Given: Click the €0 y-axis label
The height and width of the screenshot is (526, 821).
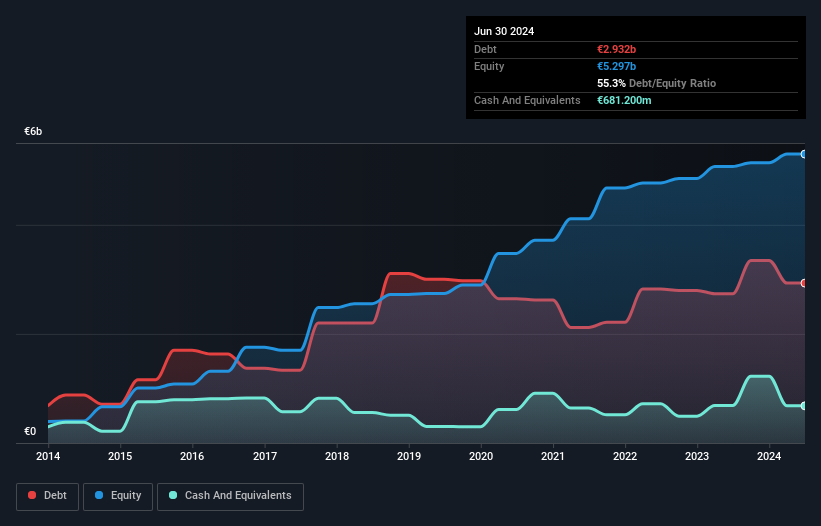Looking at the screenshot, I should 30,431.
